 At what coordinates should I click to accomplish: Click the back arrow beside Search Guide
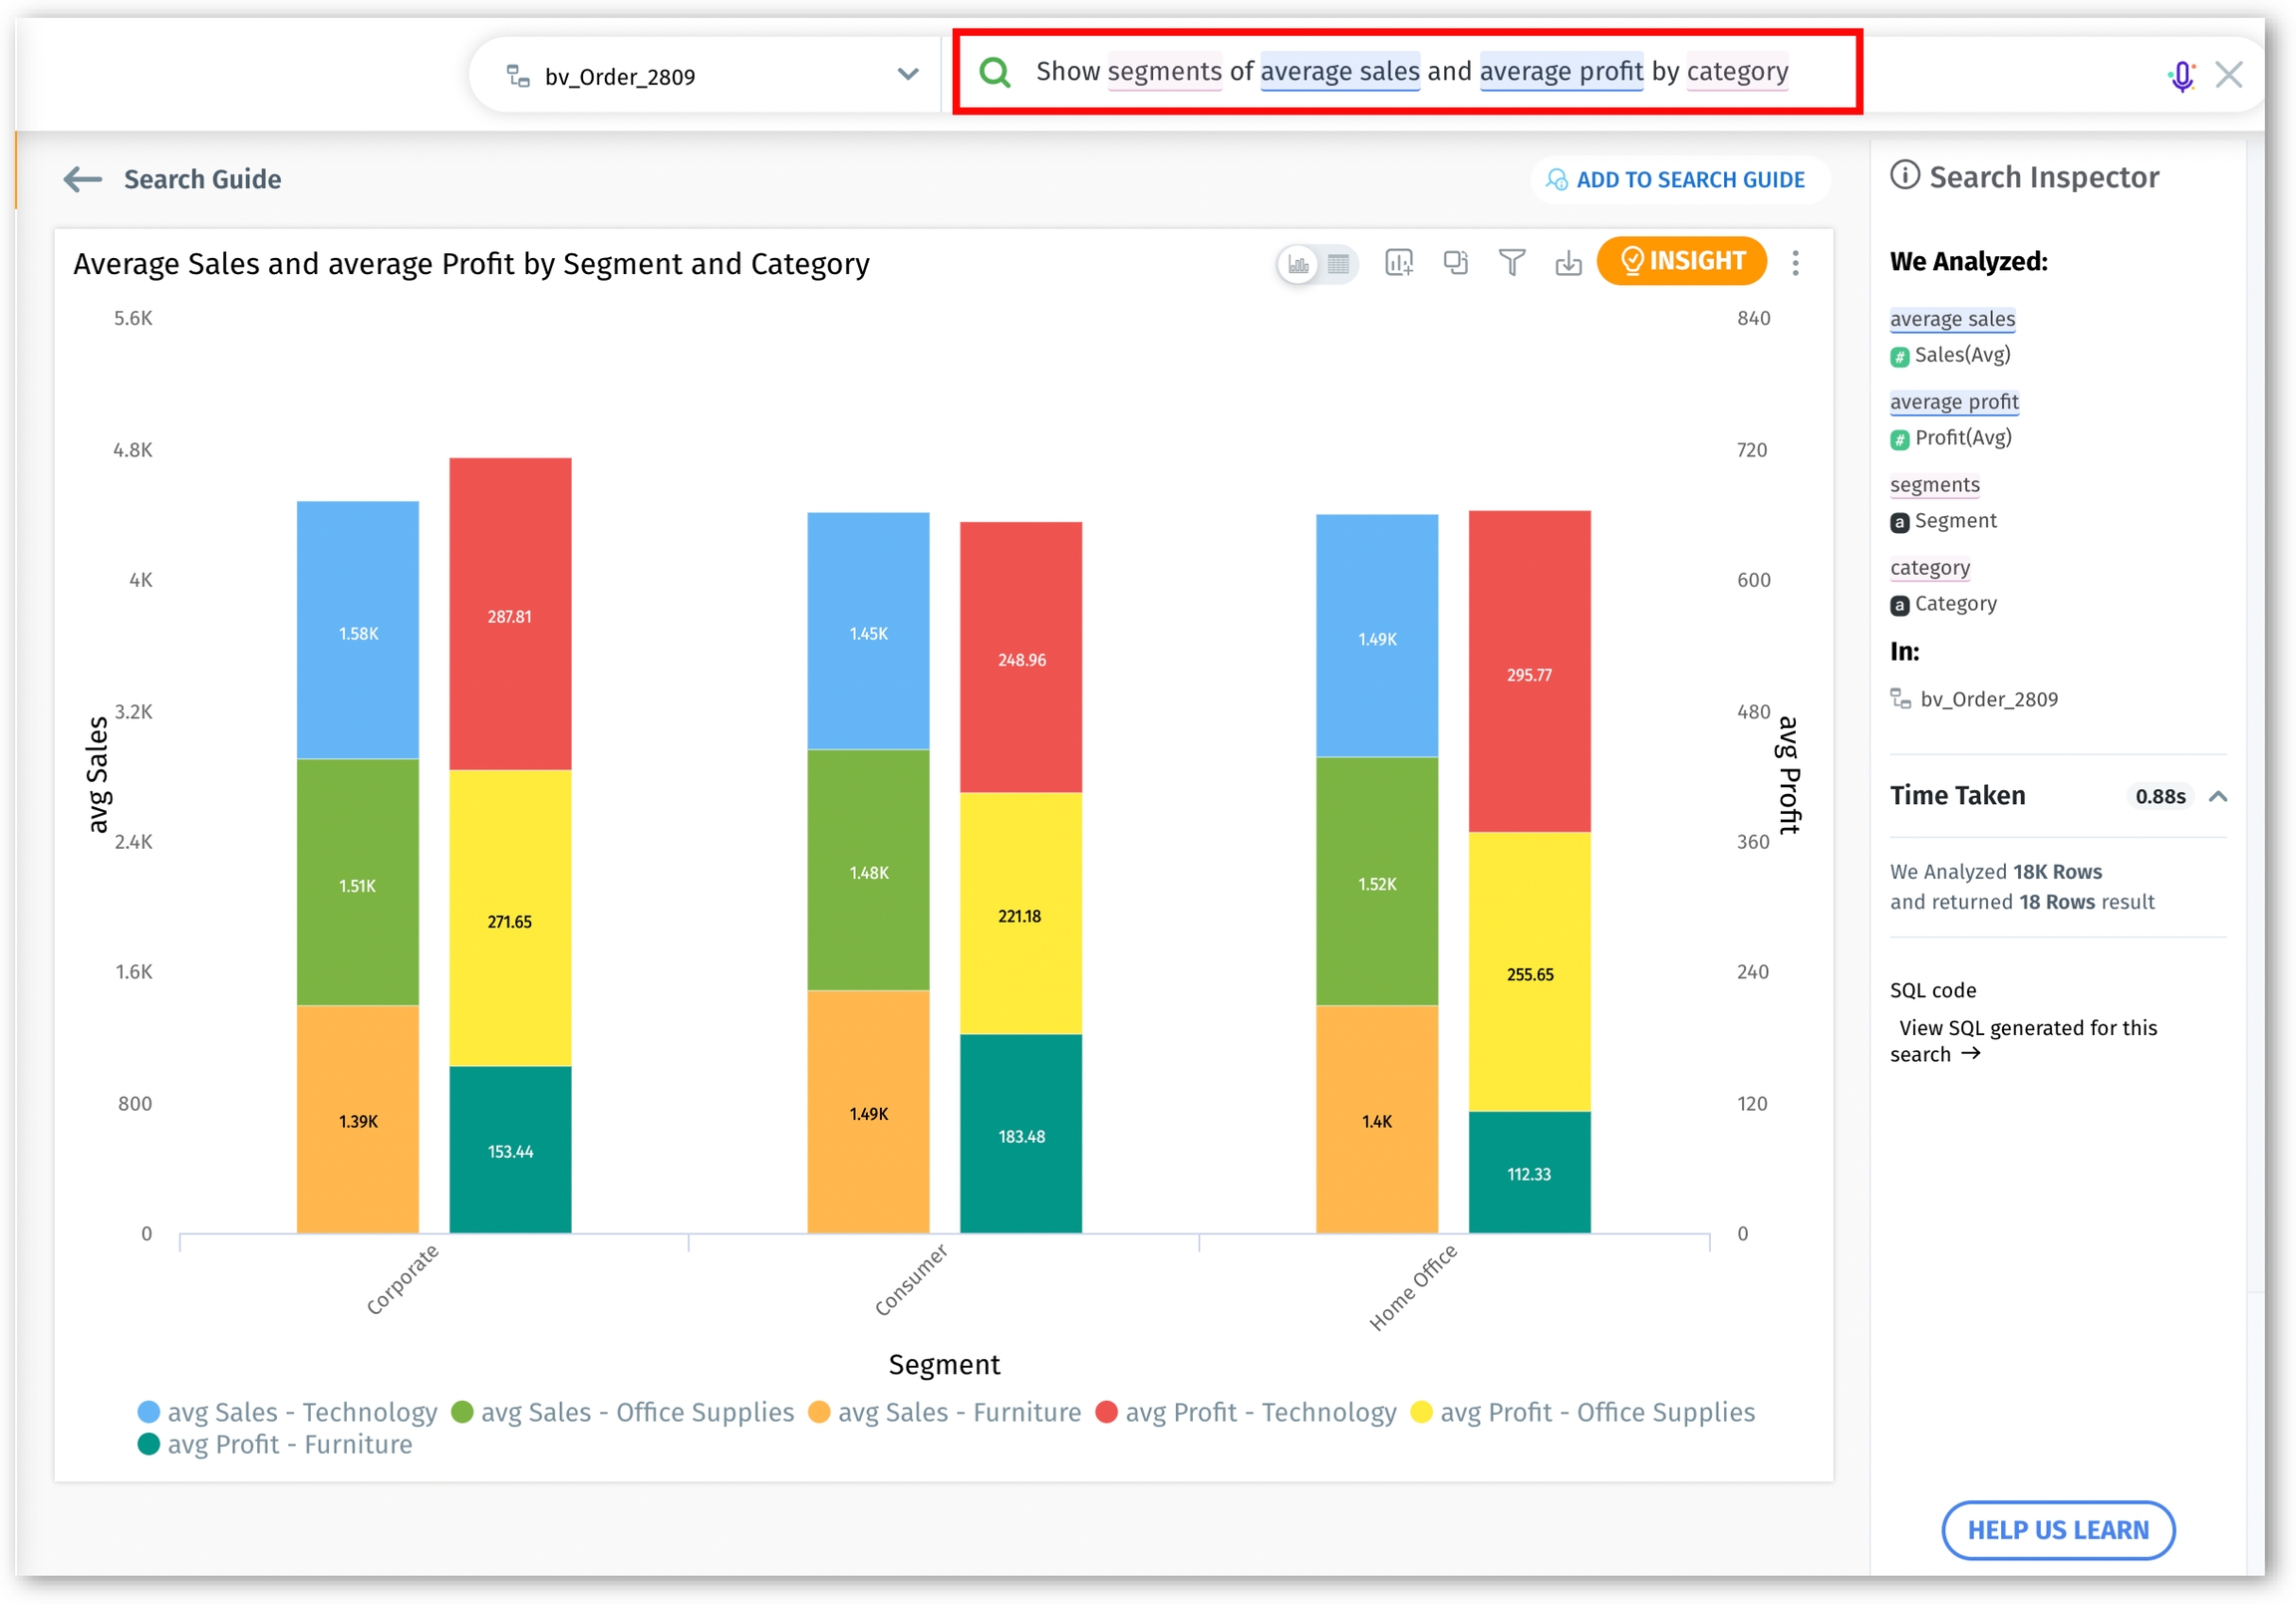(83, 180)
